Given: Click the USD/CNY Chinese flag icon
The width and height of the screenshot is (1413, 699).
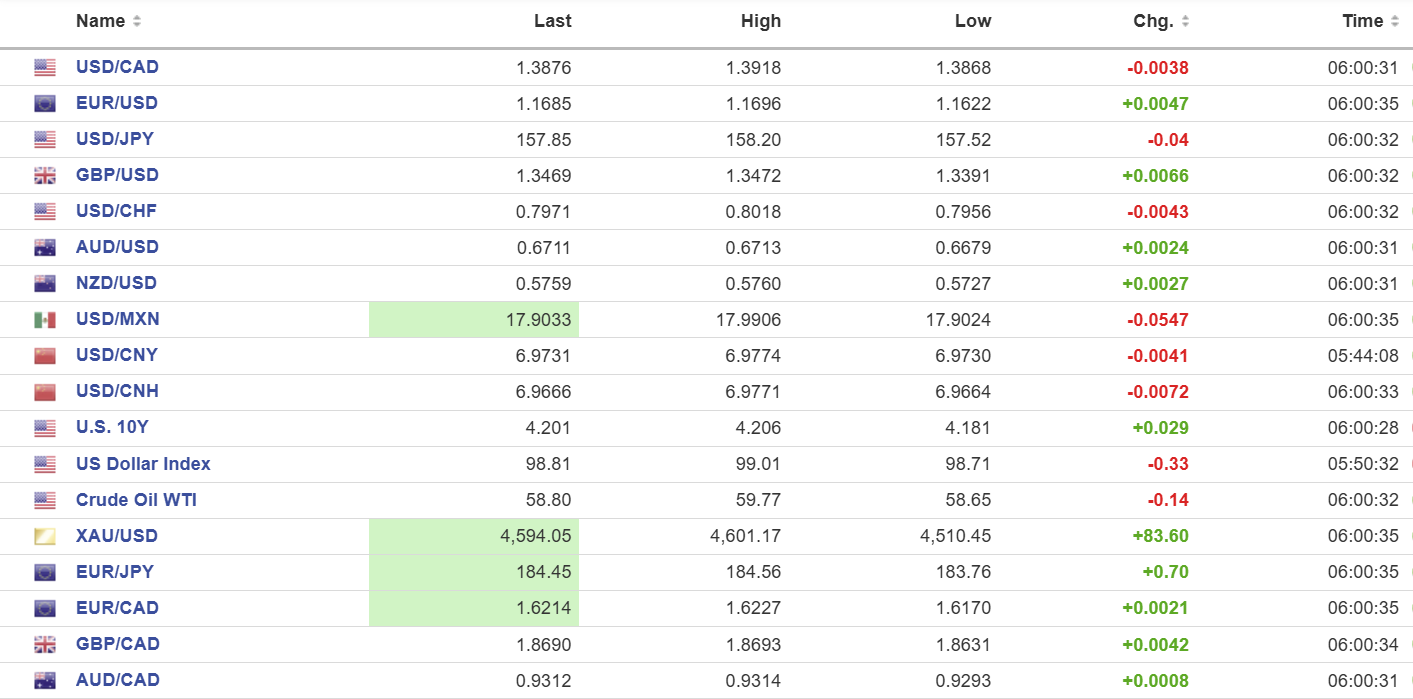Looking at the screenshot, I should click(45, 356).
